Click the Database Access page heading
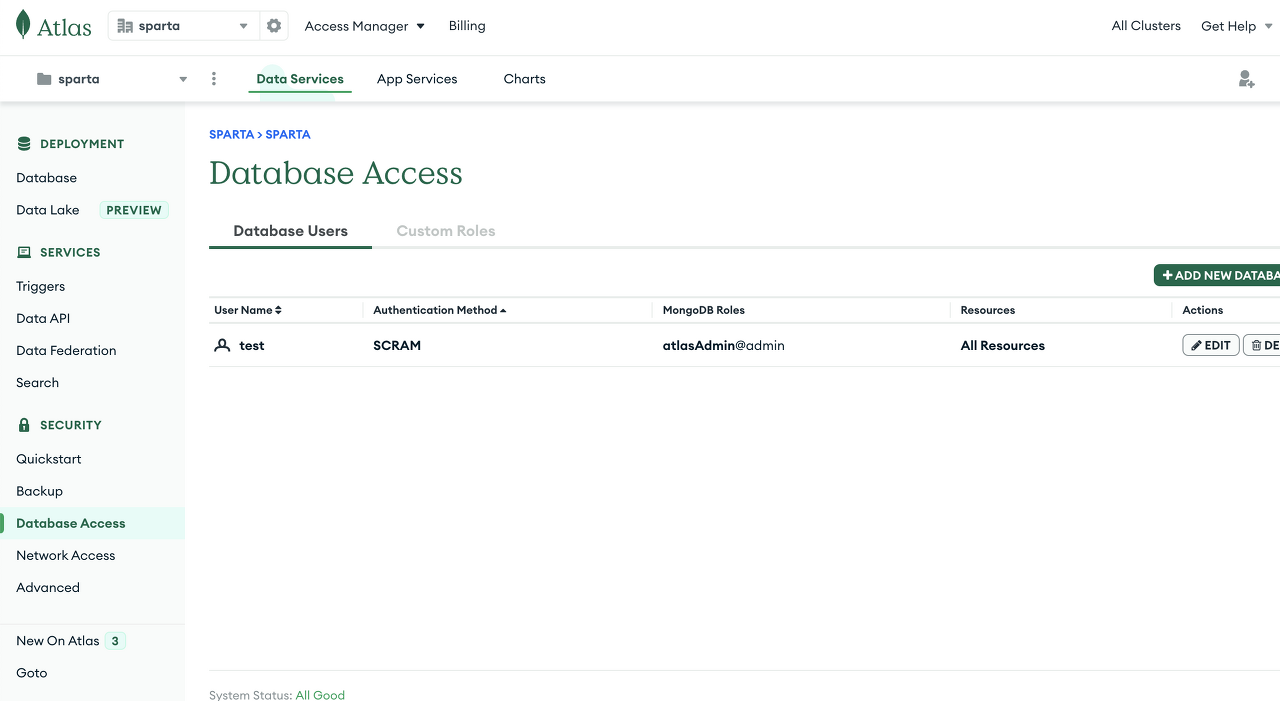This screenshot has height=701, width=1280. [336, 173]
